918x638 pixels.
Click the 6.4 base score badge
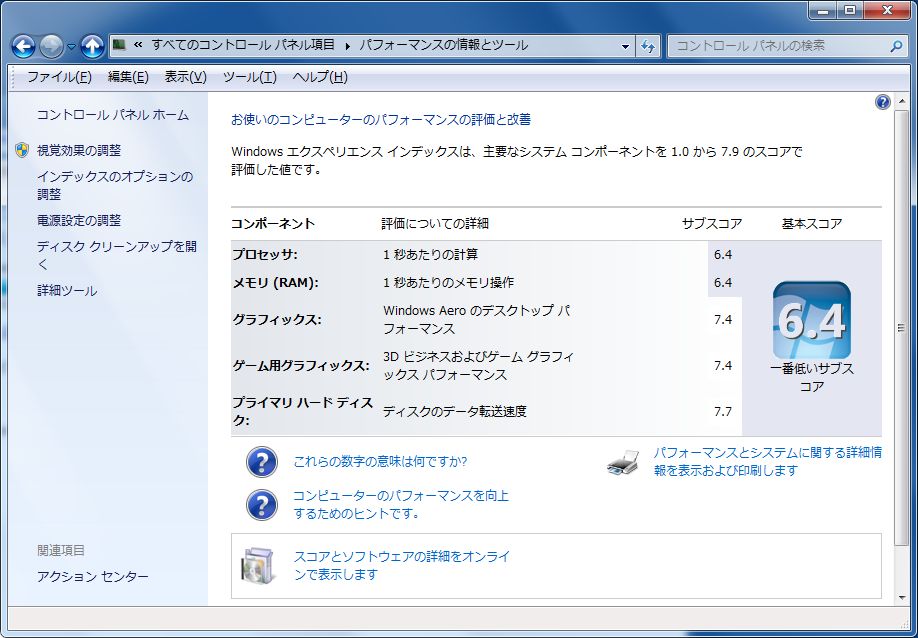click(811, 320)
